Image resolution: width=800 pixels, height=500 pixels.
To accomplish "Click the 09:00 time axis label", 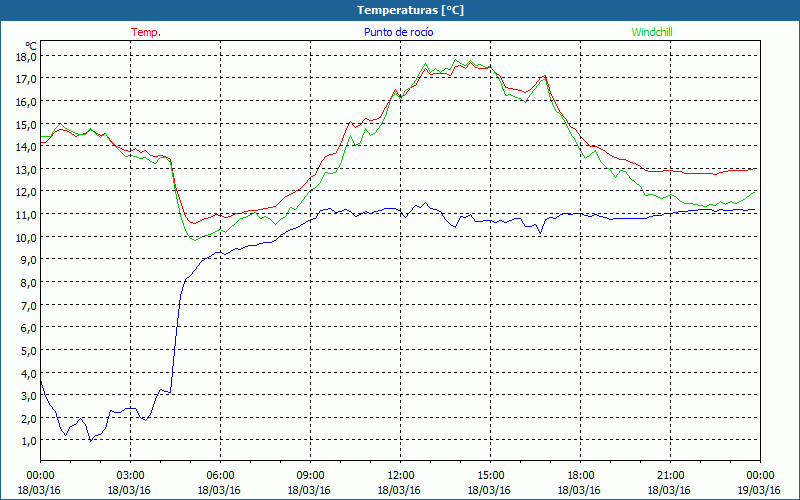I will (x=310, y=475).
